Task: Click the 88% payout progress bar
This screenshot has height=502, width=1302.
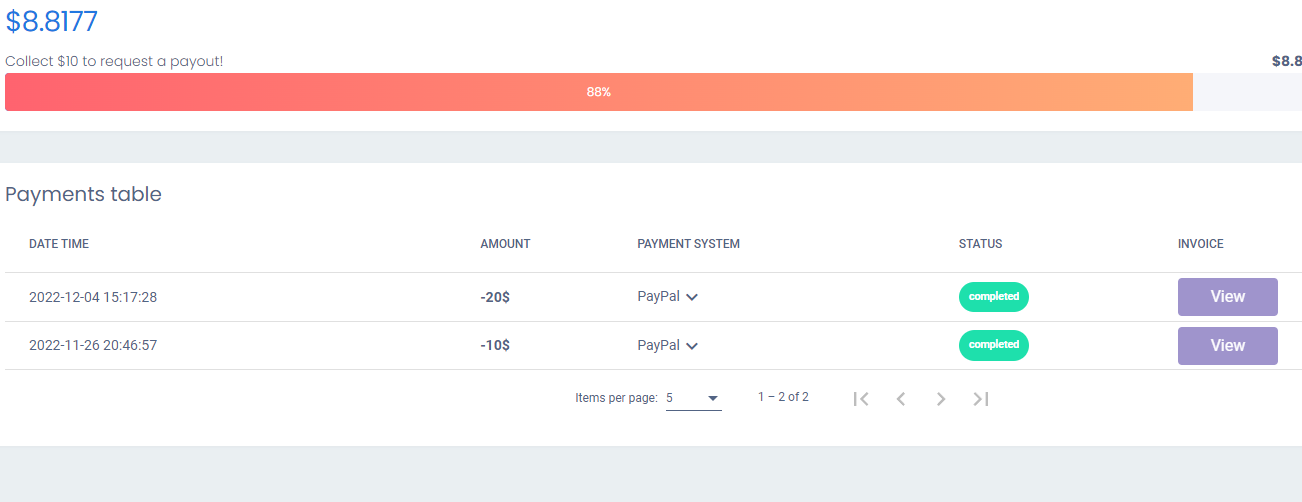Action: 599,92
